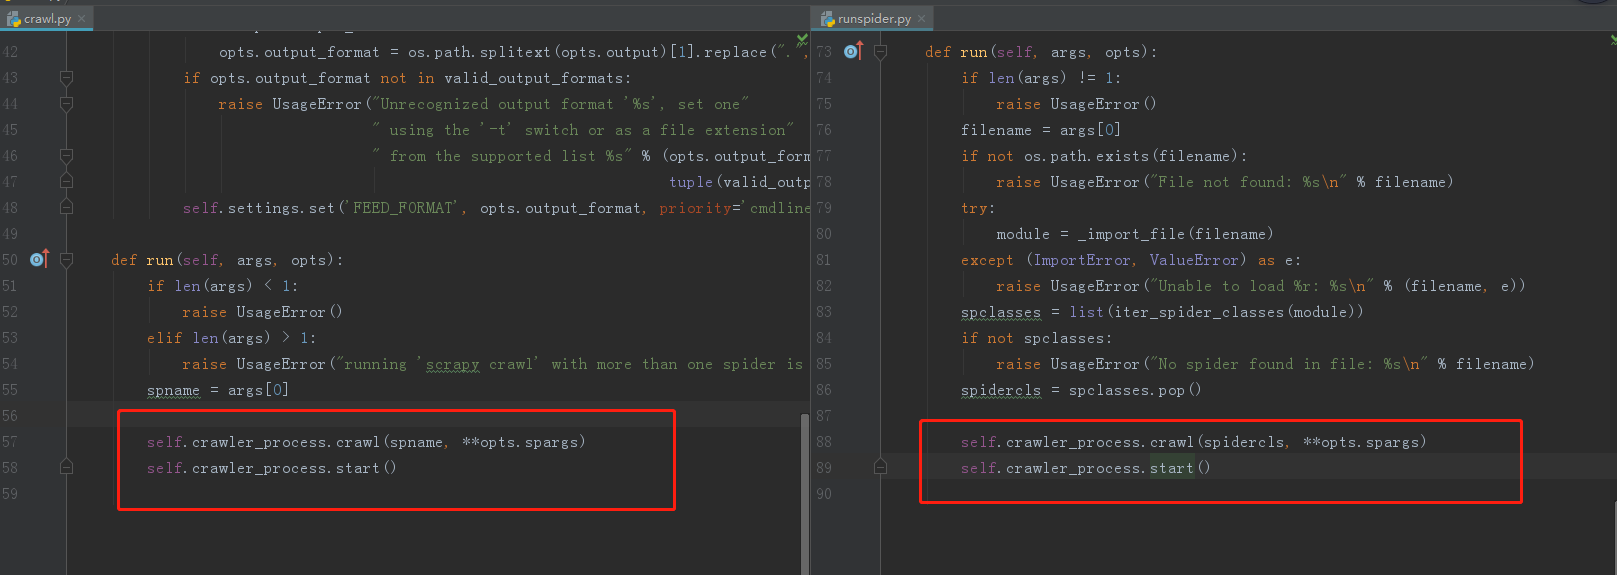Image resolution: width=1617 pixels, height=575 pixels.
Task: Toggle the fold marker at line 47 in crawl.py
Action: pyautogui.click(x=66, y=182)
